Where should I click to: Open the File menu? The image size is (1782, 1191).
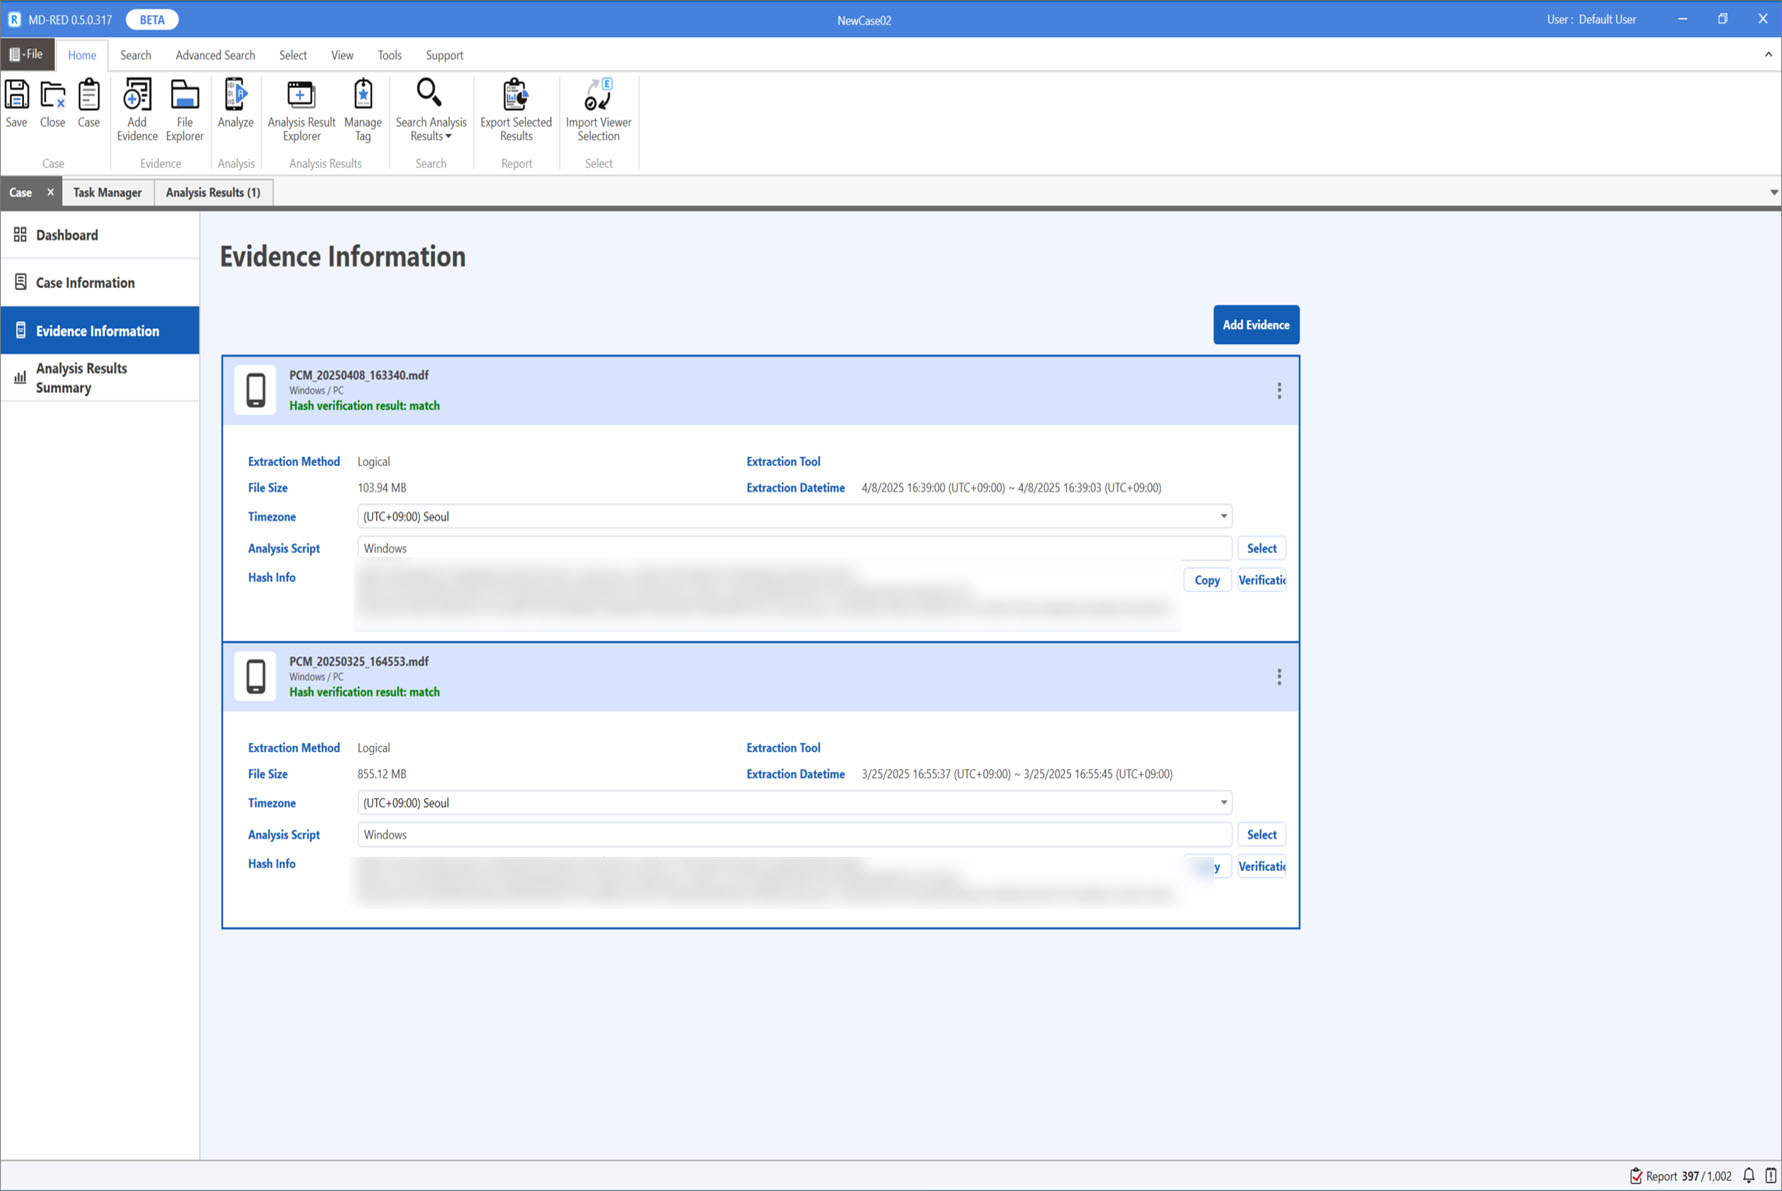(27, 54)
